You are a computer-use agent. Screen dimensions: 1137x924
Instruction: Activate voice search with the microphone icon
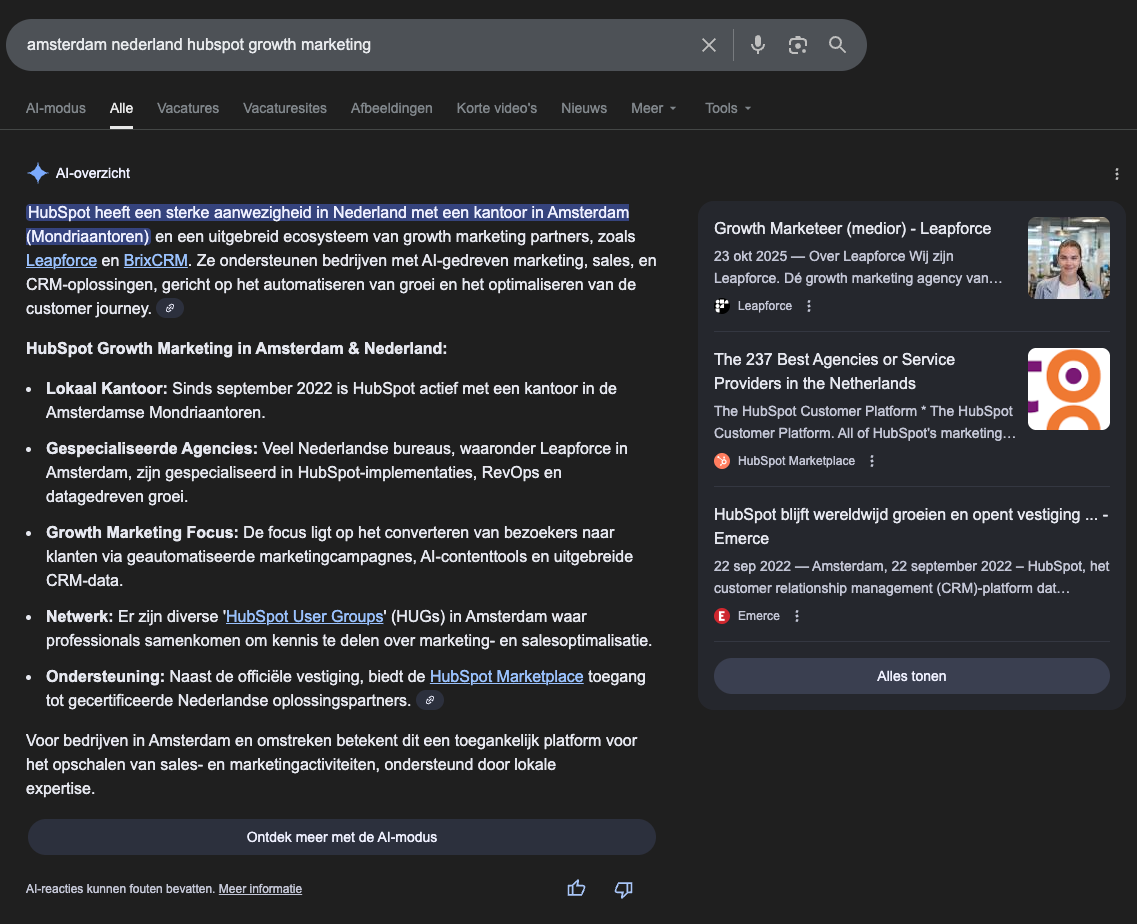pyautogui.click(x=757, y=44)
